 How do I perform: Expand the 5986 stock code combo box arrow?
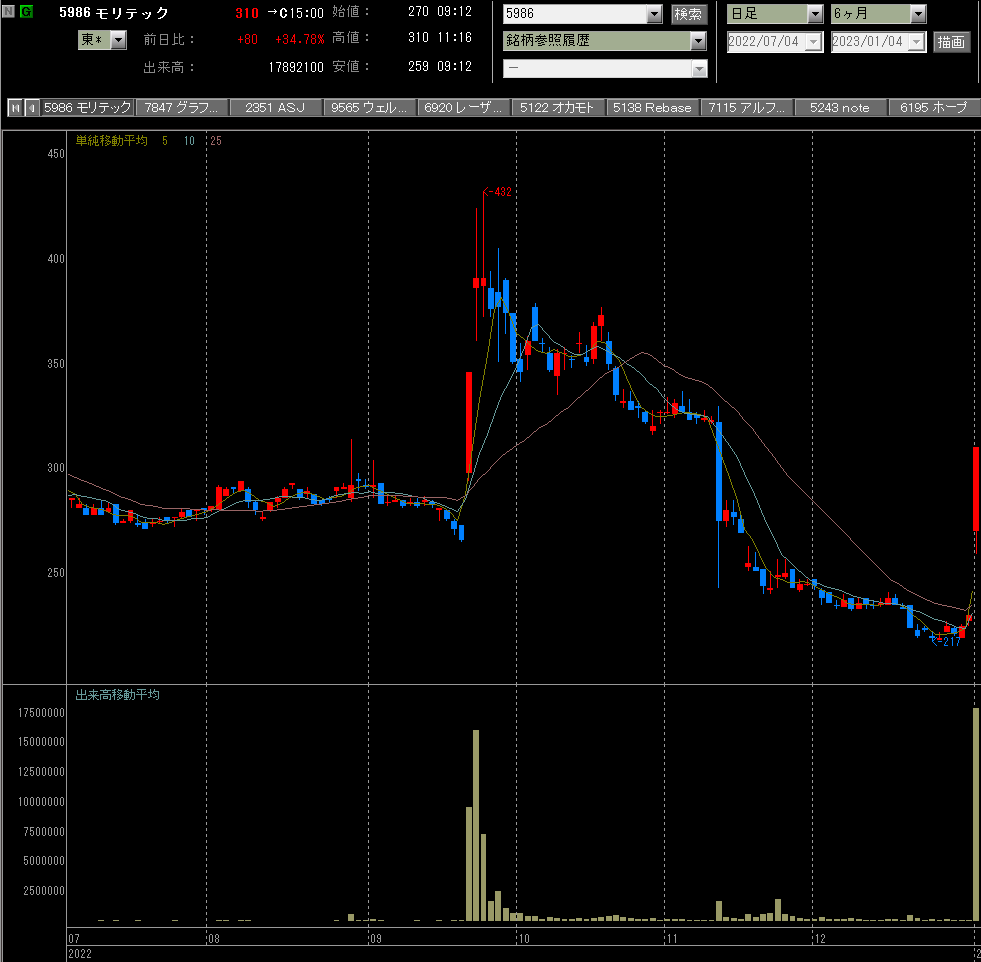[654, 14]
